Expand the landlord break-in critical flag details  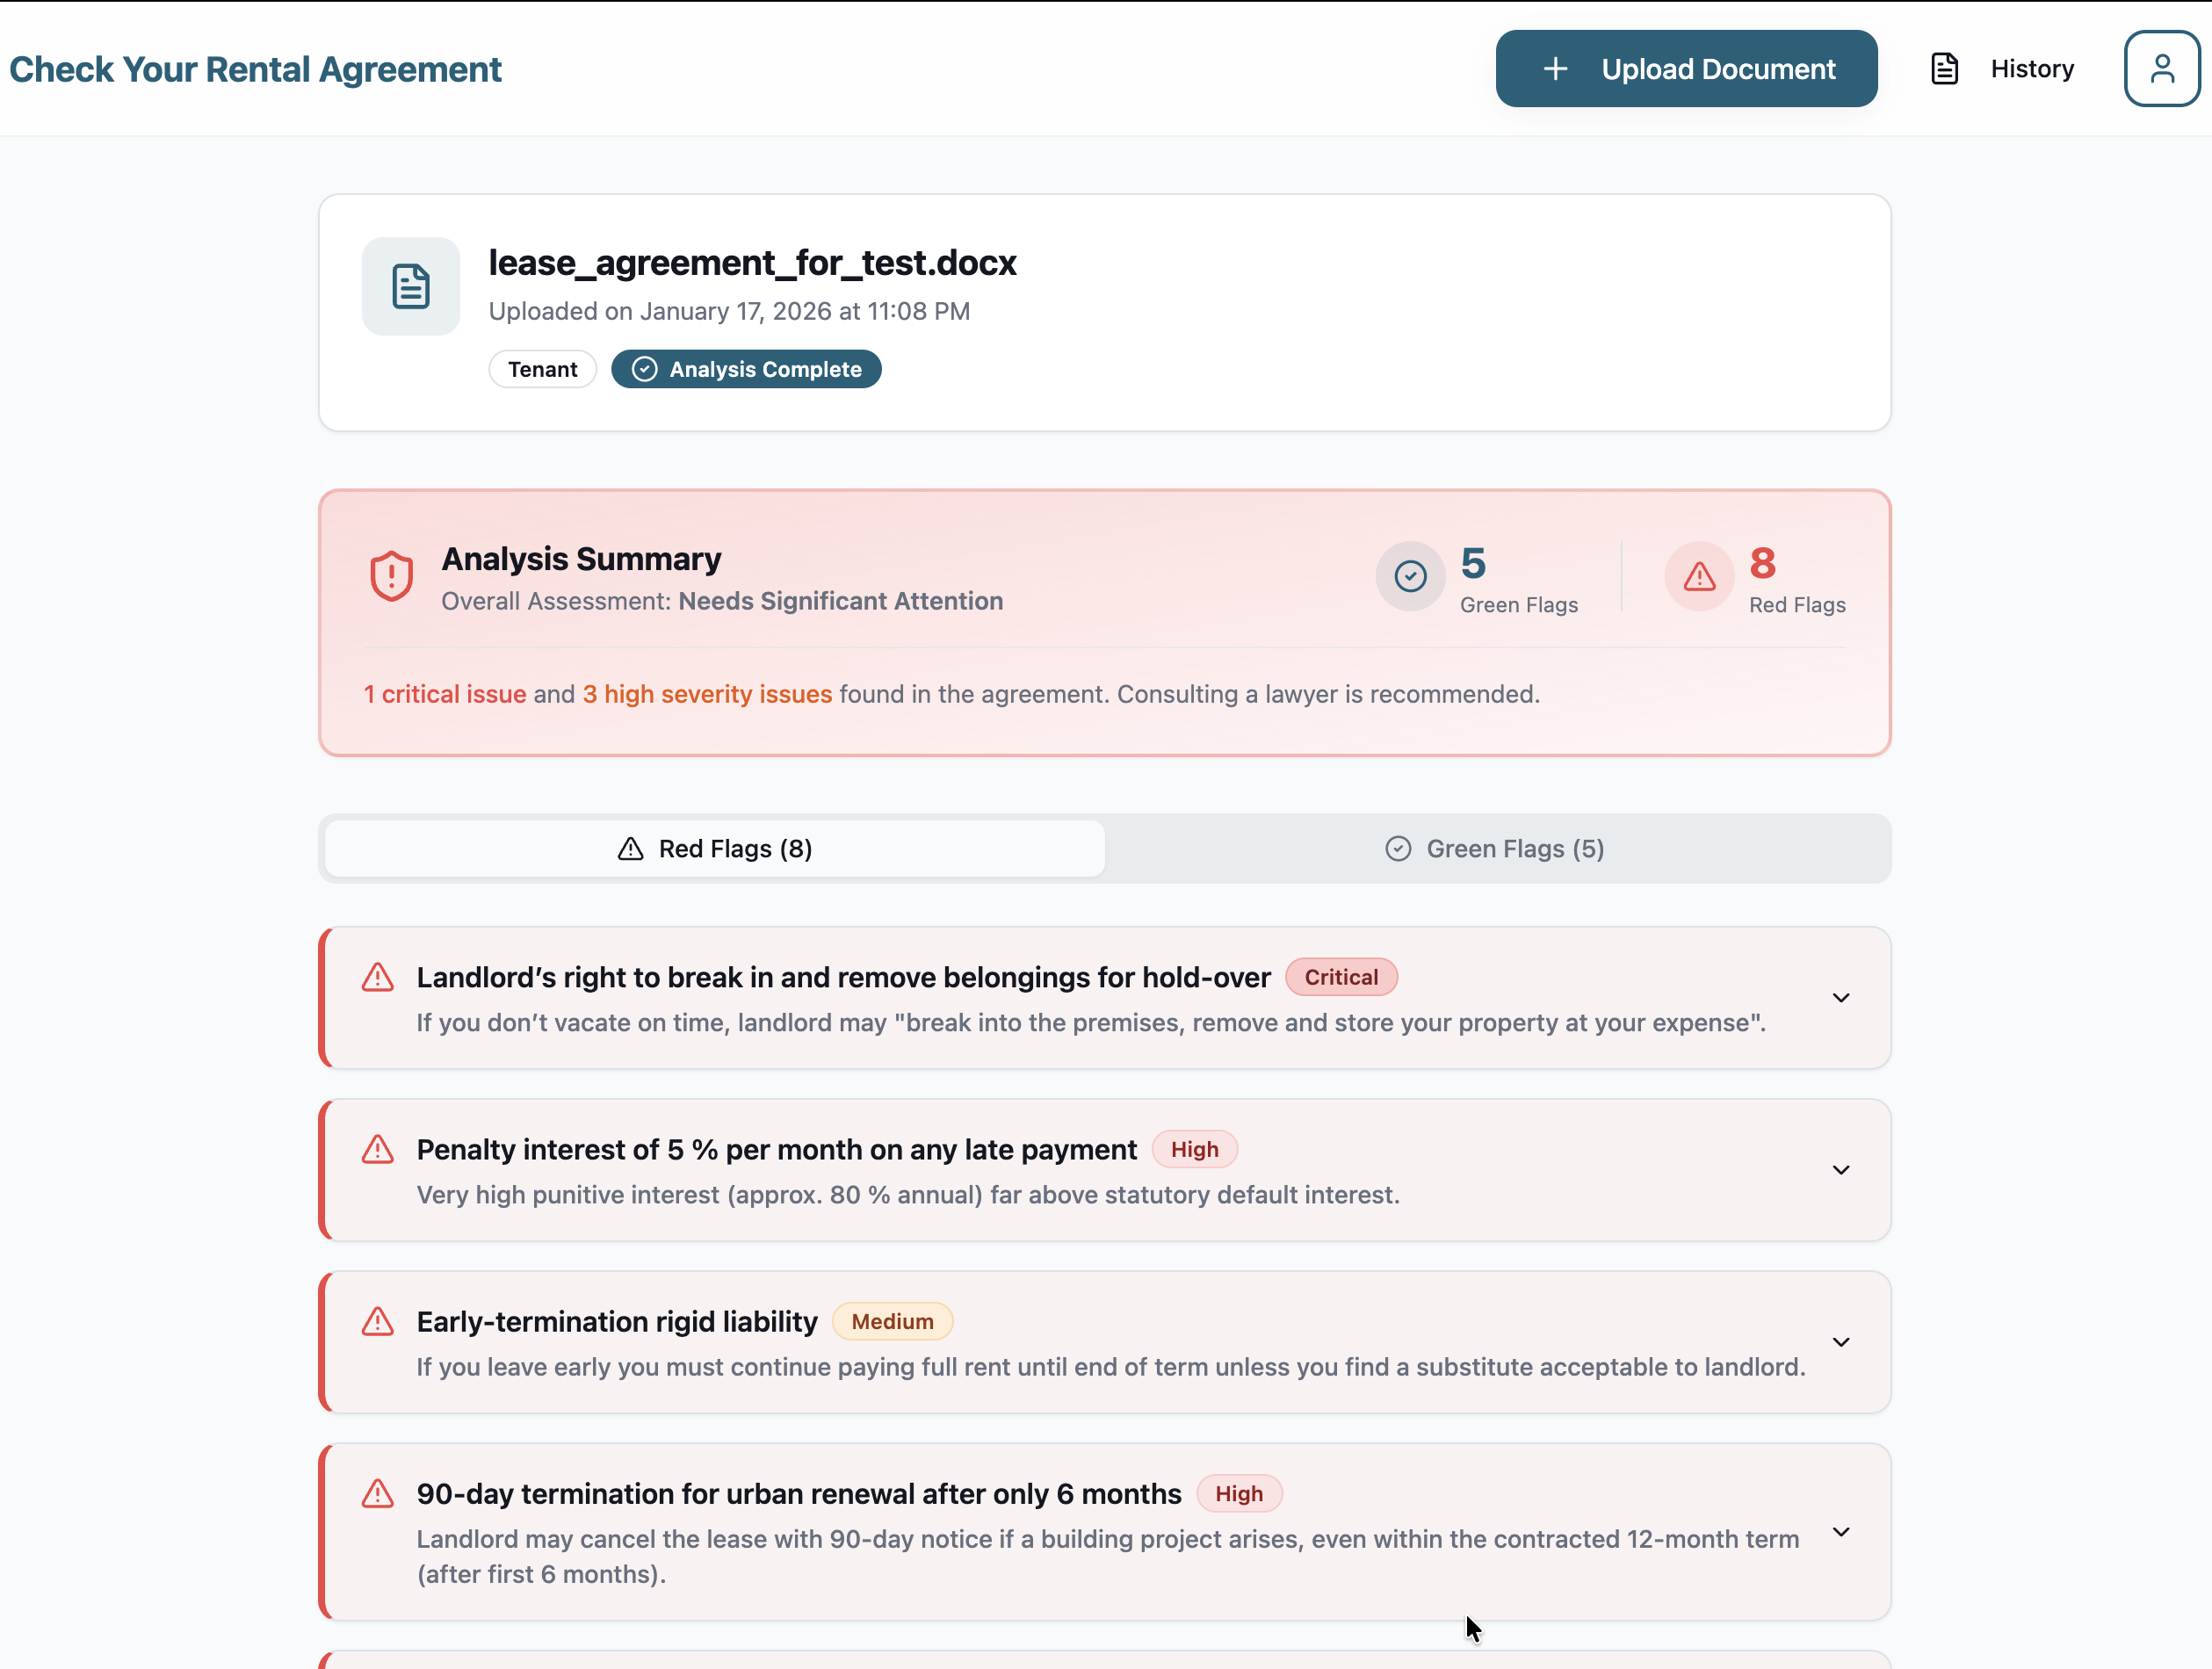pos(1842,997)
